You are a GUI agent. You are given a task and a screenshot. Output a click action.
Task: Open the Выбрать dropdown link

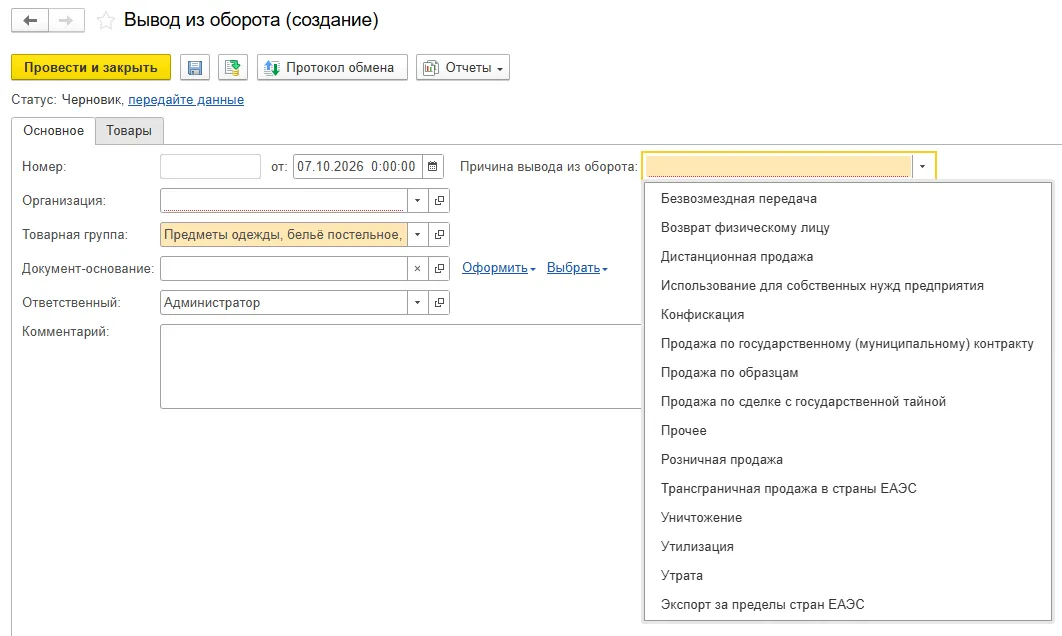(577, 268)
